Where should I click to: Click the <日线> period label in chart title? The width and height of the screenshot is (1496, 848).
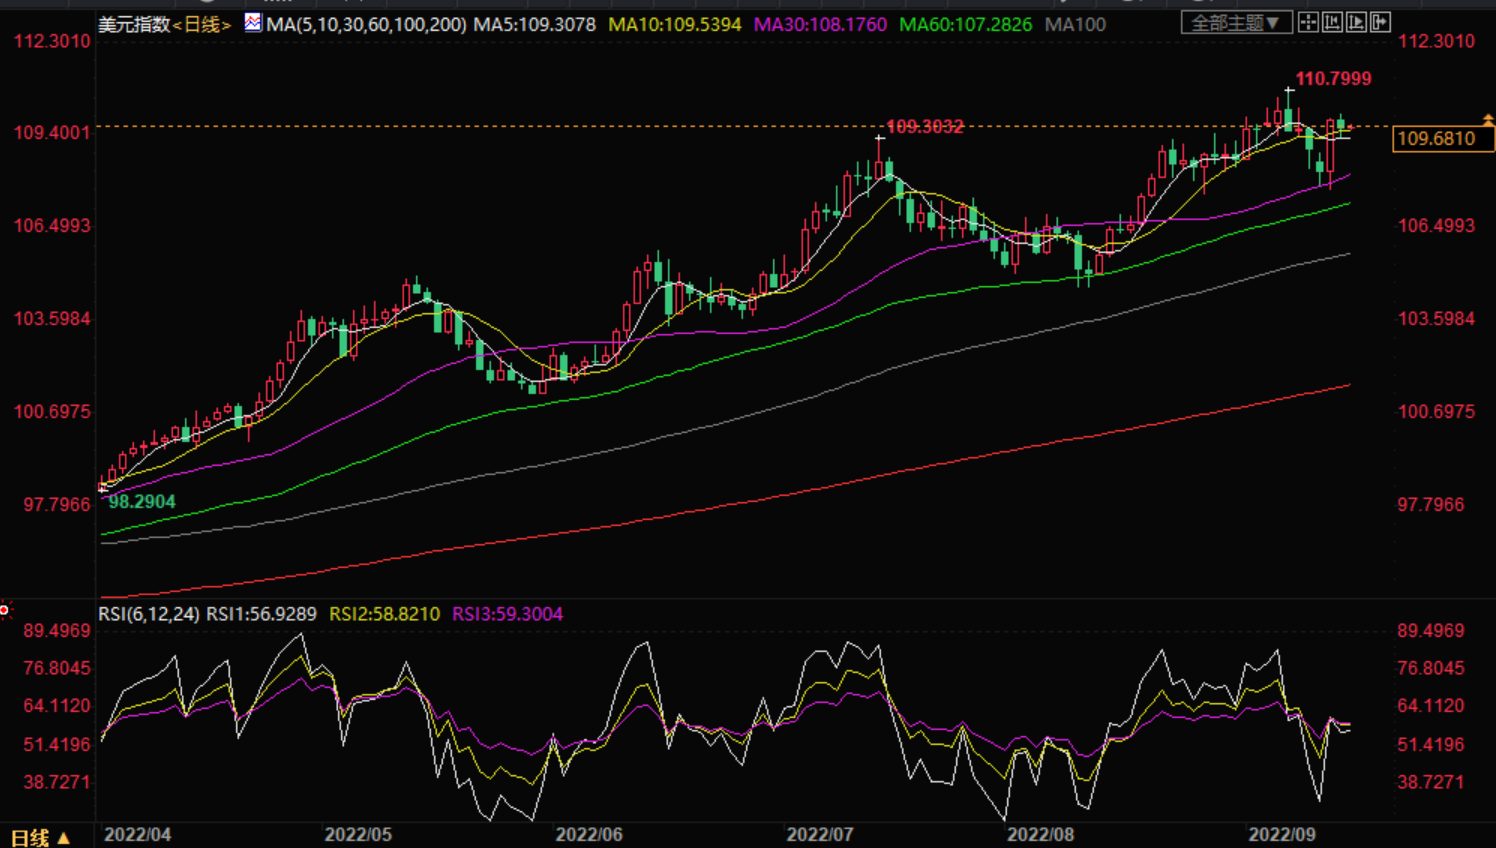click(202, 24)
